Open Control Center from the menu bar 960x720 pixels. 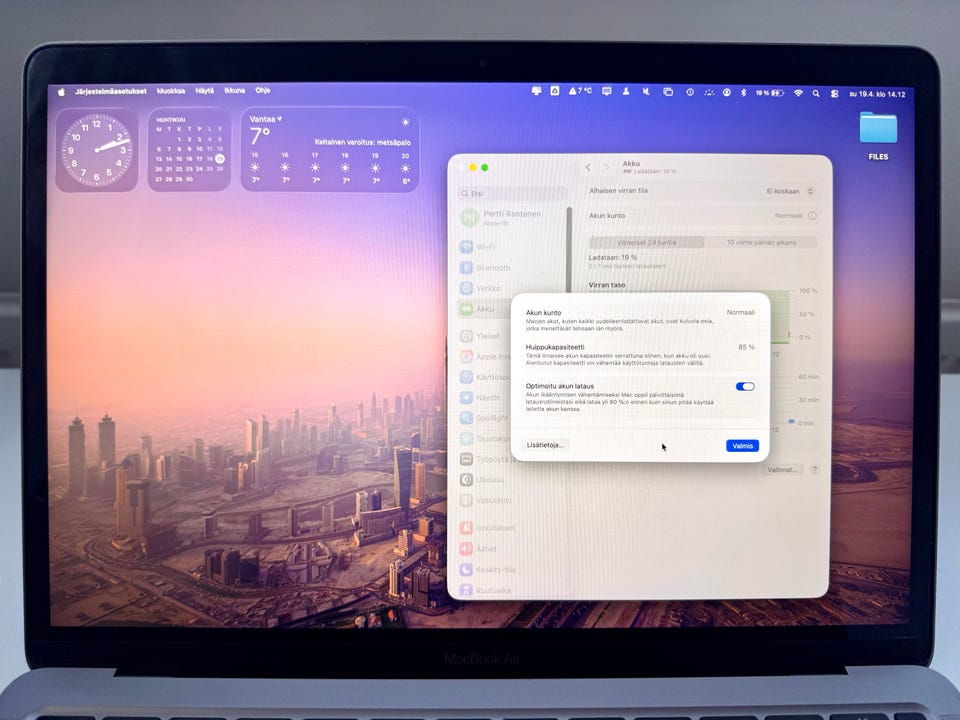point(834,94)
